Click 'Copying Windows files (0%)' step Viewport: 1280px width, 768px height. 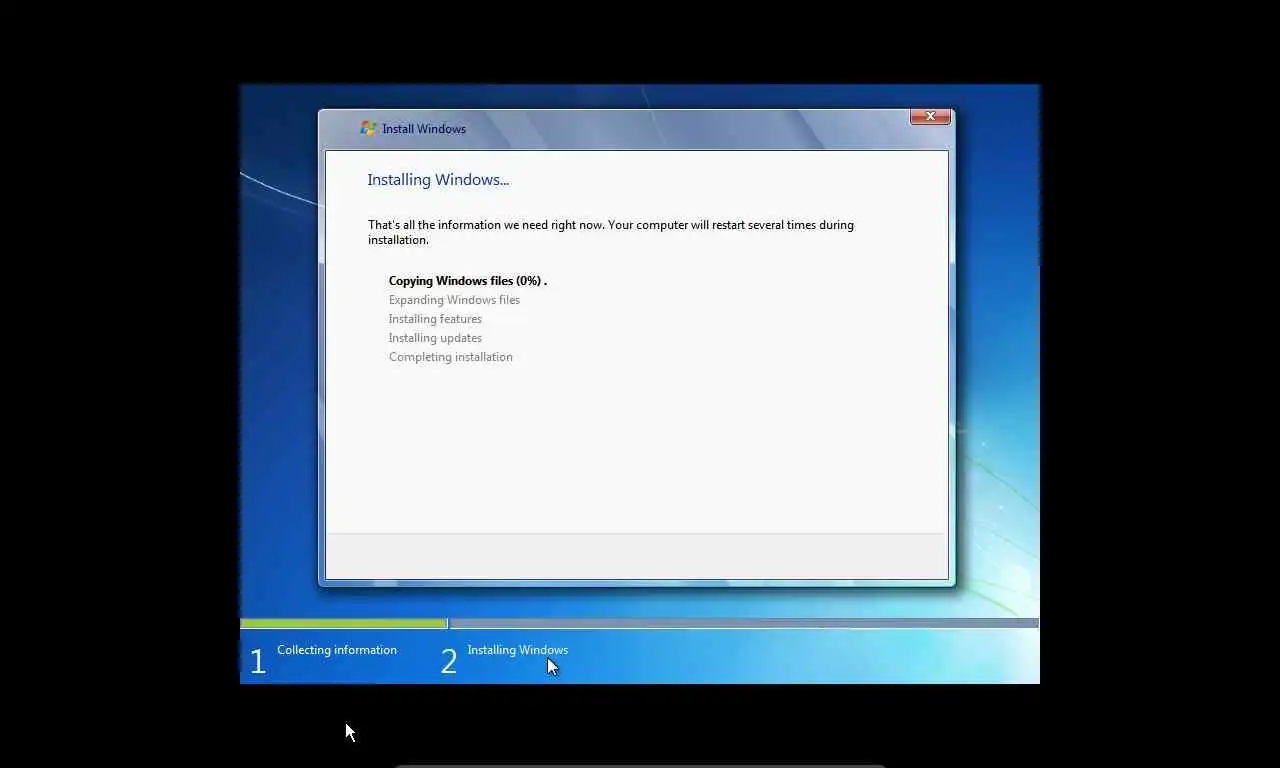tap(467, 281)
